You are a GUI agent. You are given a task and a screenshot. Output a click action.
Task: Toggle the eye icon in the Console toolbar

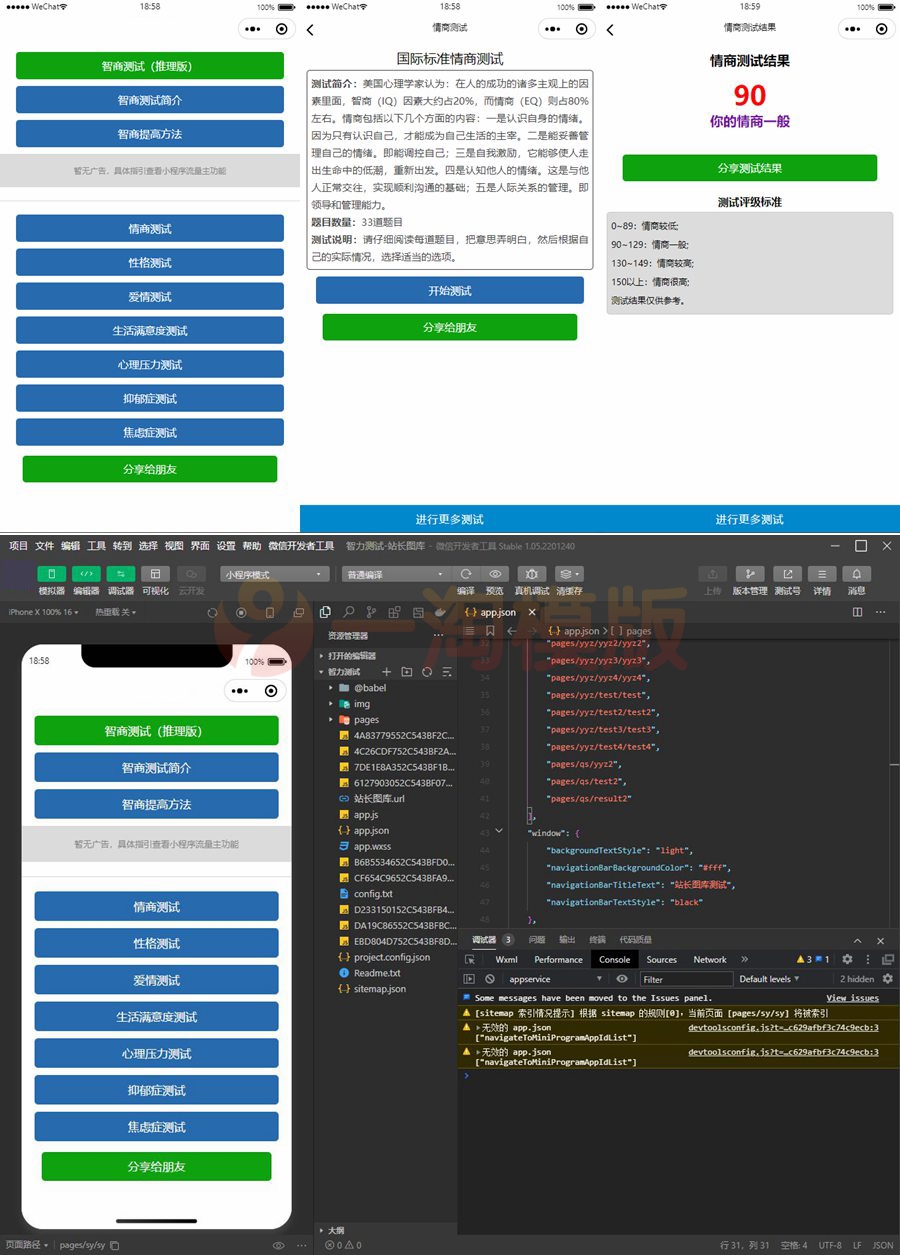point(620,976)
